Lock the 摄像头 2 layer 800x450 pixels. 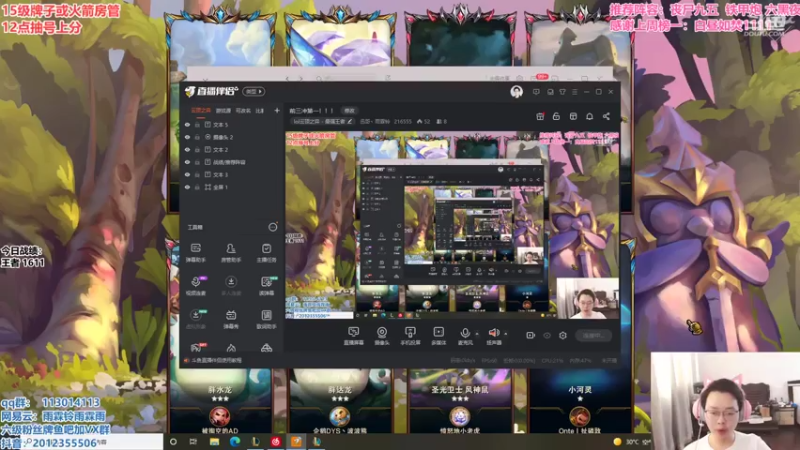pyautogui.click(x=197, y=137)
